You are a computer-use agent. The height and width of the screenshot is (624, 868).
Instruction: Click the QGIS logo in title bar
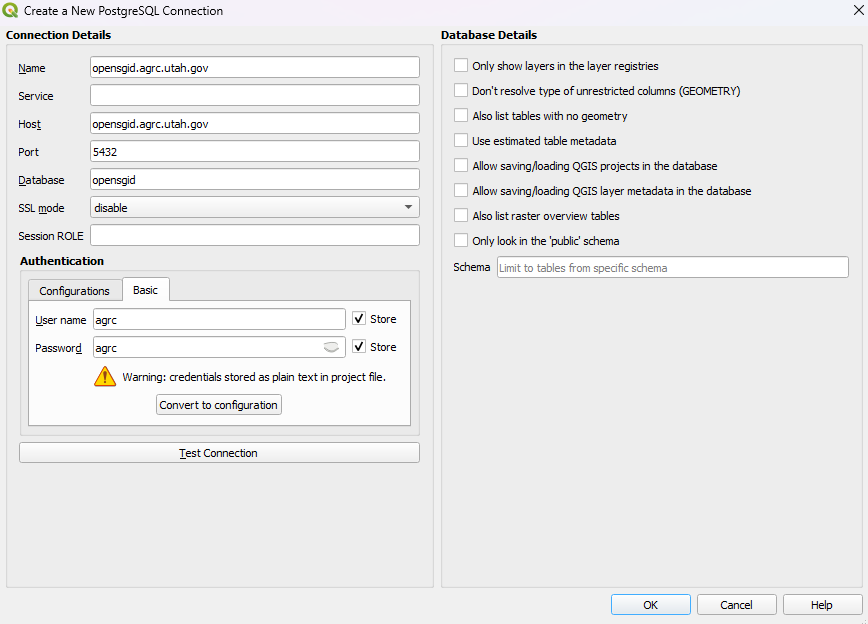(10, 11)
